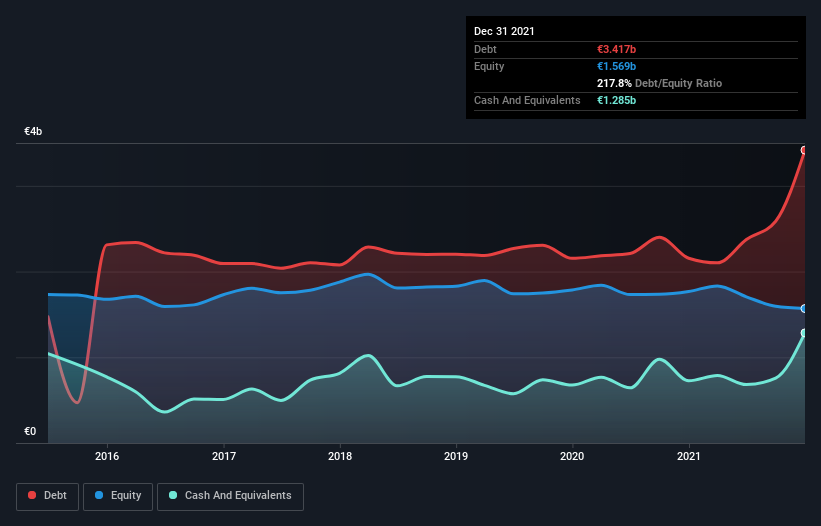Click the Debt row label in tooltip
This screenshot has height=526, width=821.
(x=485, y=49)
